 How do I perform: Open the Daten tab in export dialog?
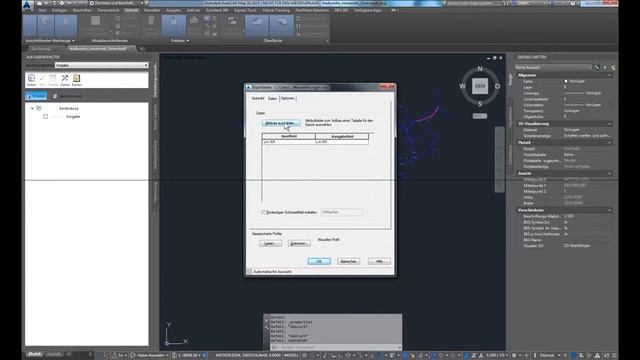point(272,98)
